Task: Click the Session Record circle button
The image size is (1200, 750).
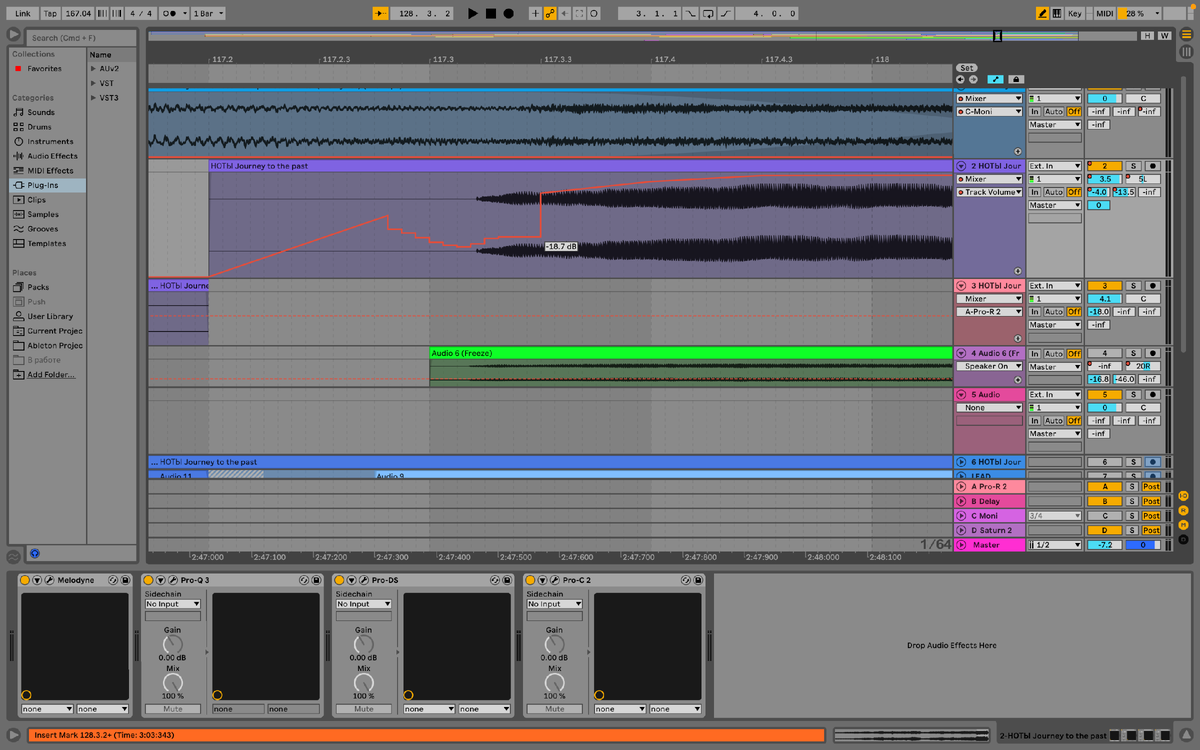Action: [x=594, y=14]
